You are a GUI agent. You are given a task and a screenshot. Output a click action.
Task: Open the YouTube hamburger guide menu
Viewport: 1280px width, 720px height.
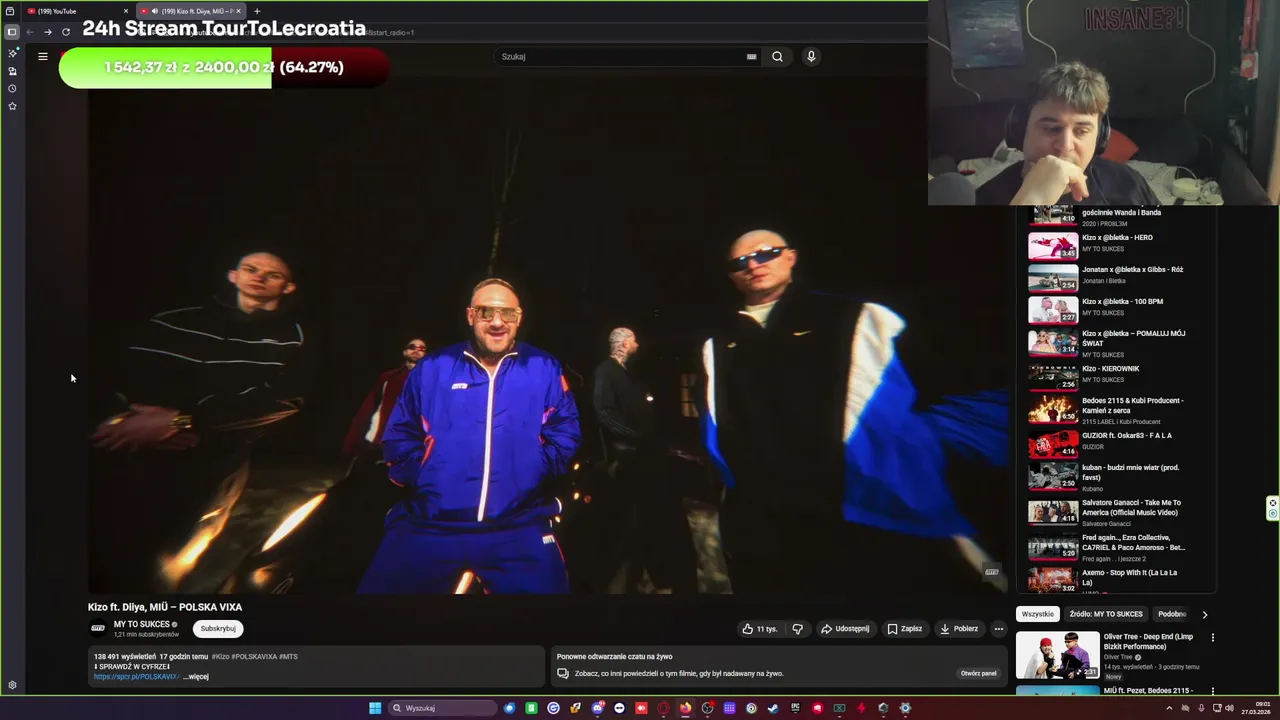[x=43, y=56]
